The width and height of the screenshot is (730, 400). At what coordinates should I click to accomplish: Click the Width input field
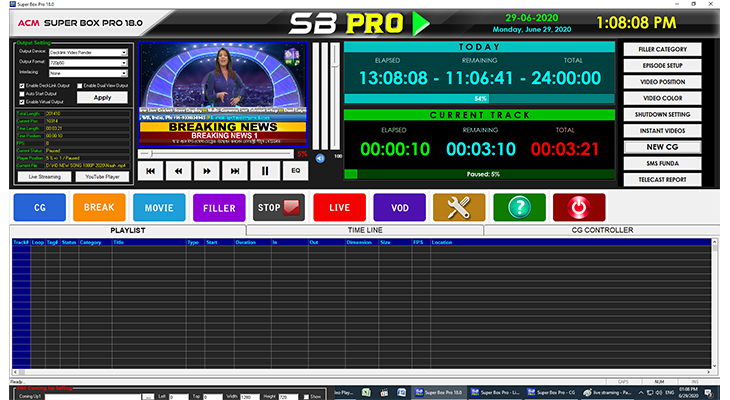[250, 397]
